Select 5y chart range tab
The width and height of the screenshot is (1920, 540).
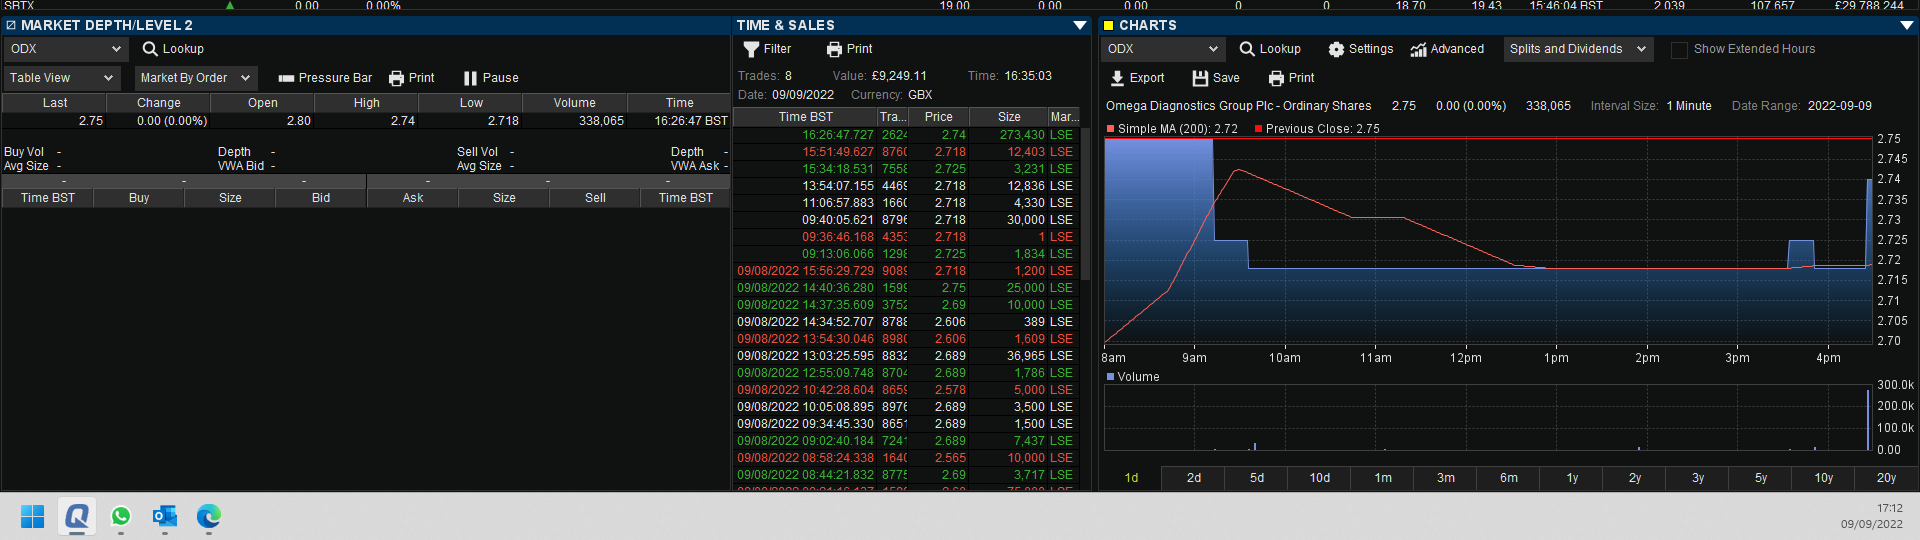[x=1761, y=478]
